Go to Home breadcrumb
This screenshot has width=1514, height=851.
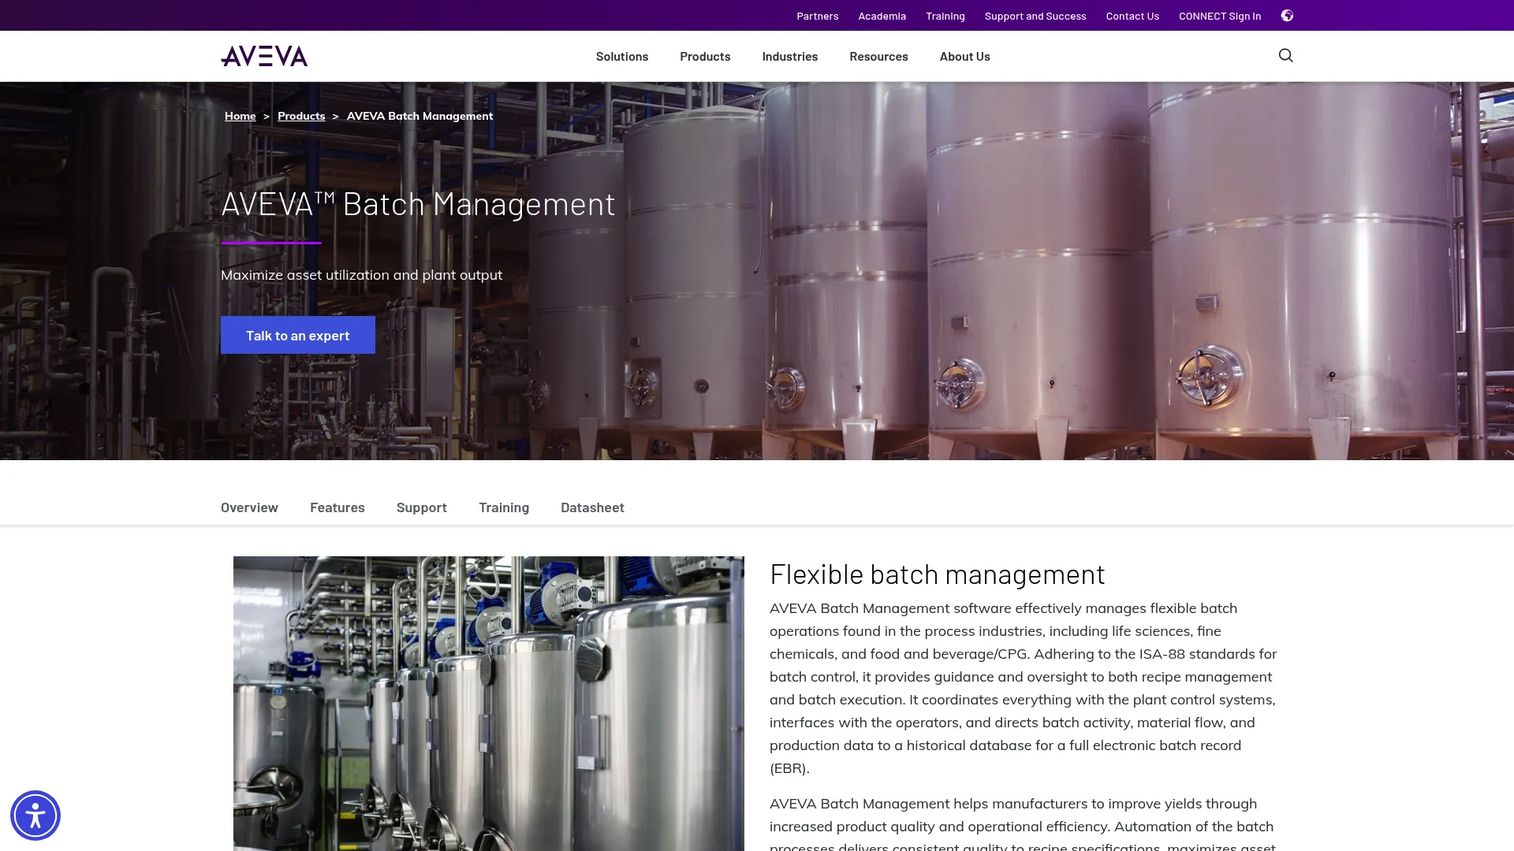(240, 116)
